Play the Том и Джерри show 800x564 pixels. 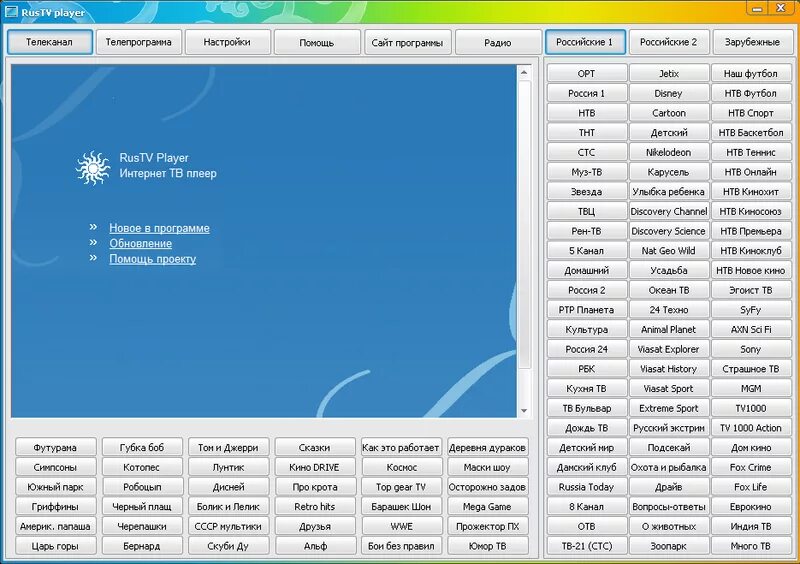[x=228, y=448]
